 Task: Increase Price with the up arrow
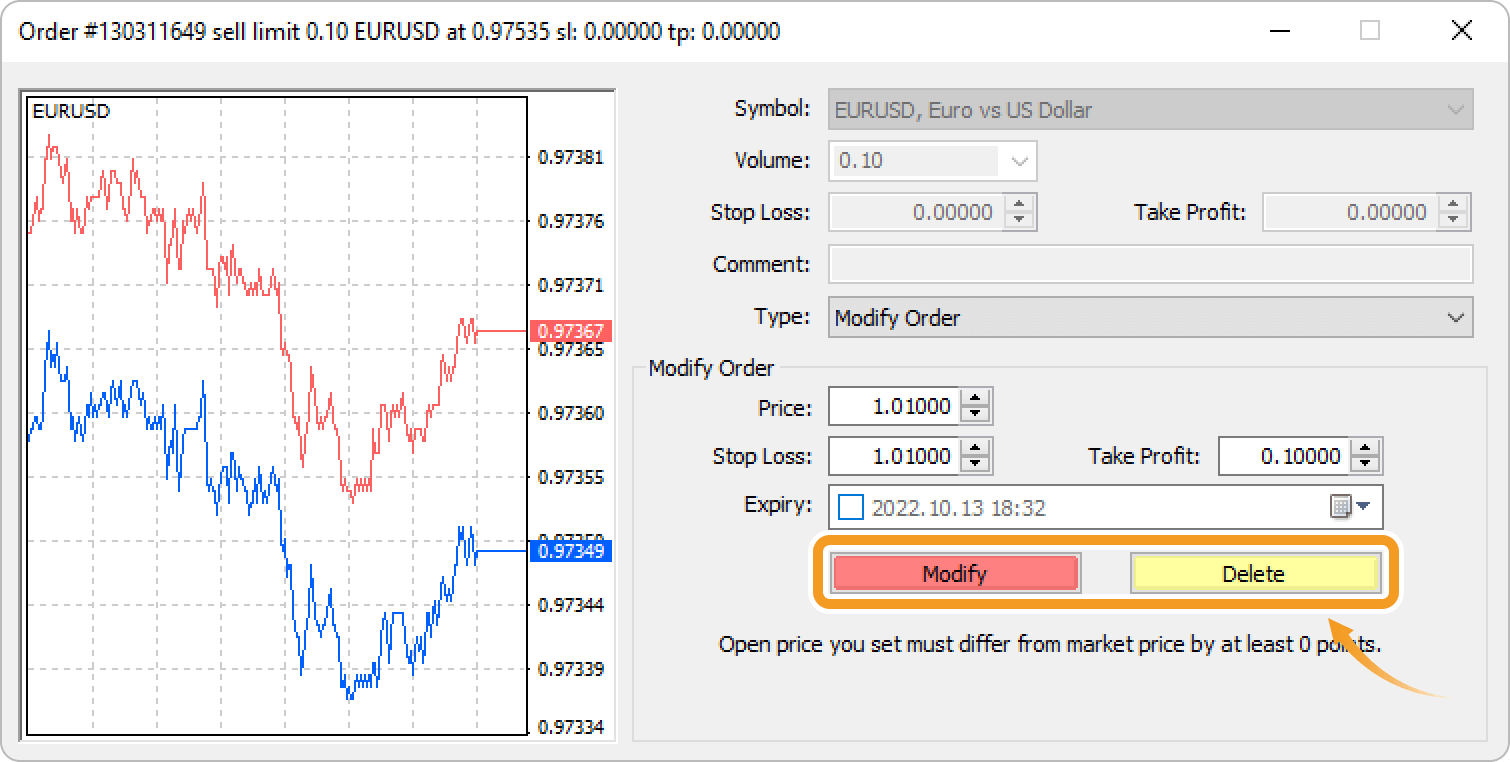coord(976,397)
